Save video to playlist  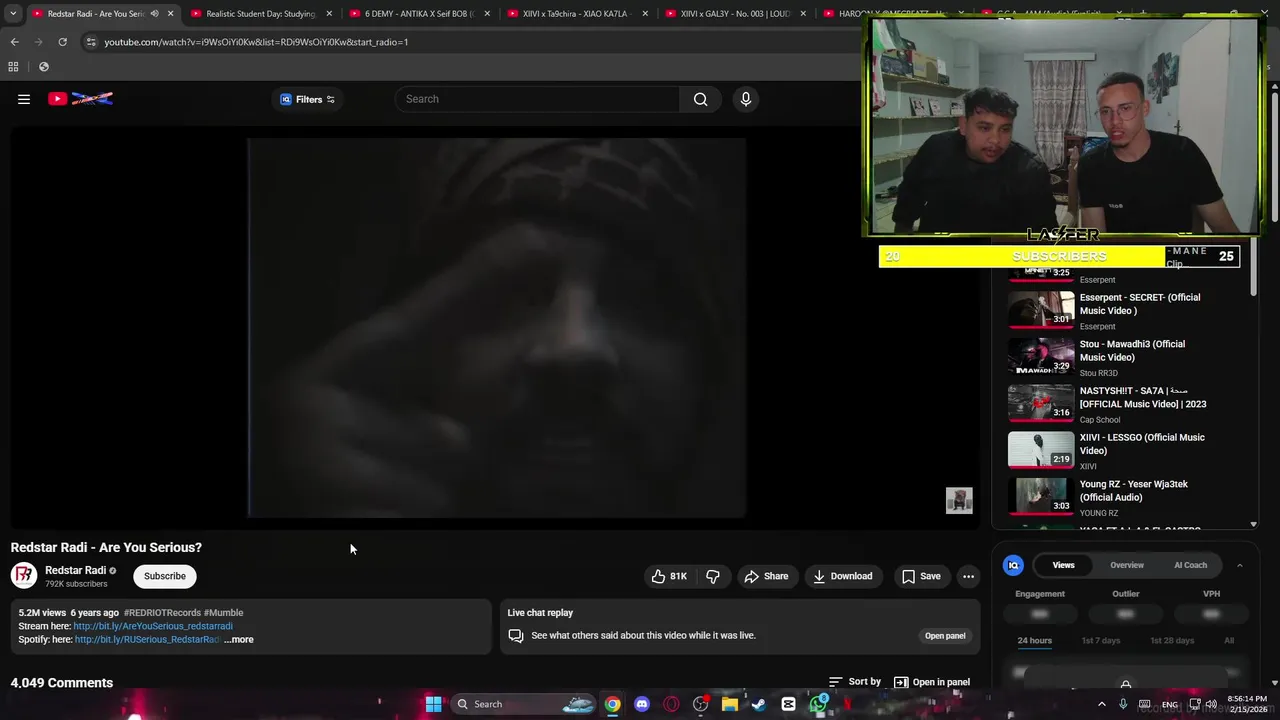(x=921, y=576)
